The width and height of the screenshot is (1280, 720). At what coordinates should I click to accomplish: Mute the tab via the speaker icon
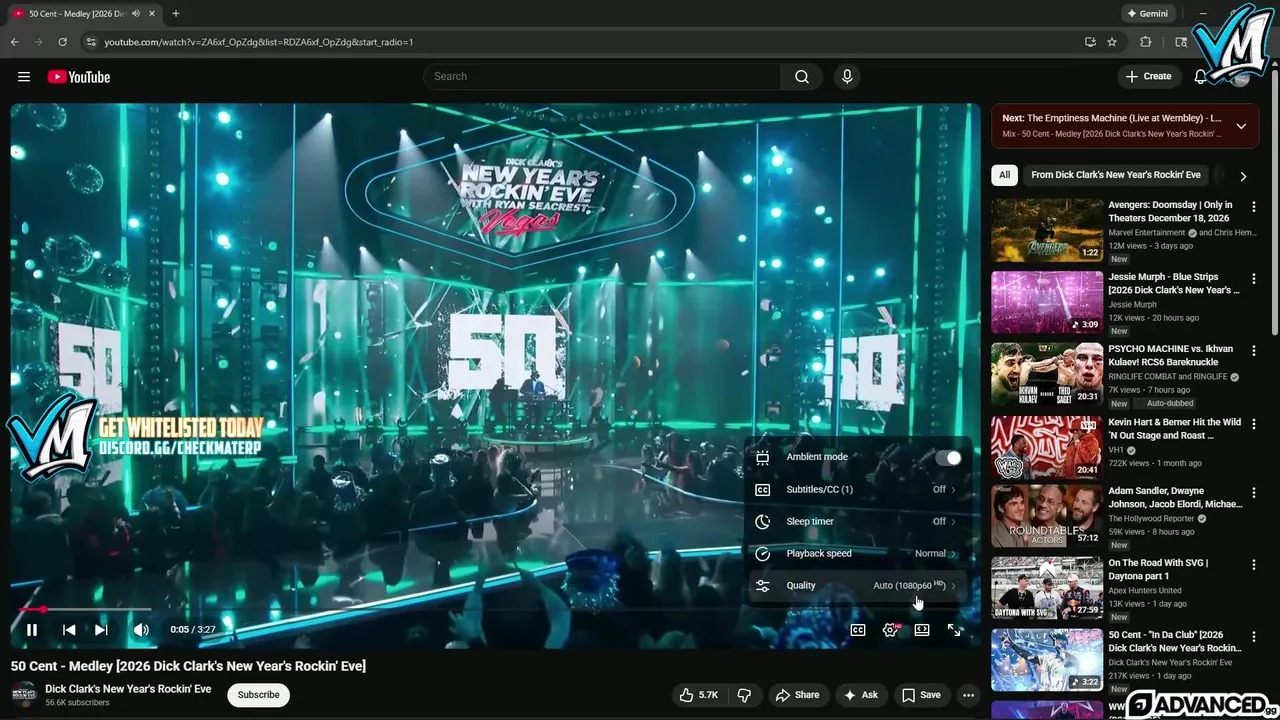[136, 14]
